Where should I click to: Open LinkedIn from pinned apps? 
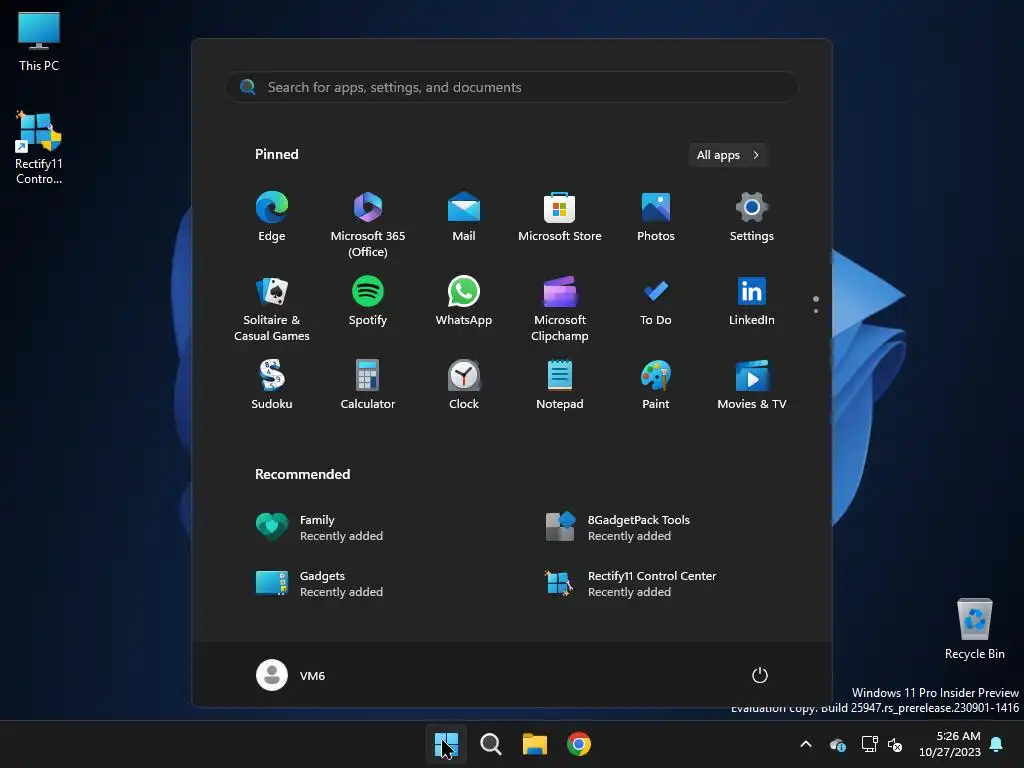tap(752, 301)
